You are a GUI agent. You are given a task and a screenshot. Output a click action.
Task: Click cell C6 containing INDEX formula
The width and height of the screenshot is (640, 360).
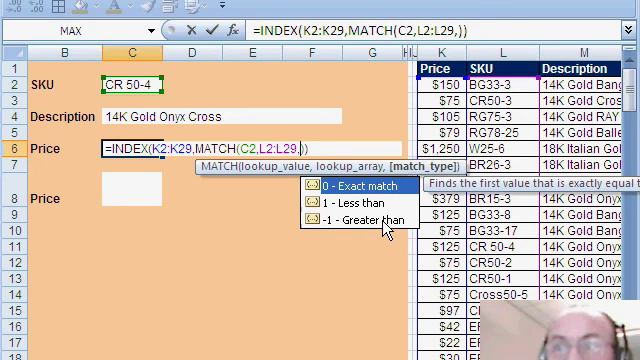pos(132,149)
